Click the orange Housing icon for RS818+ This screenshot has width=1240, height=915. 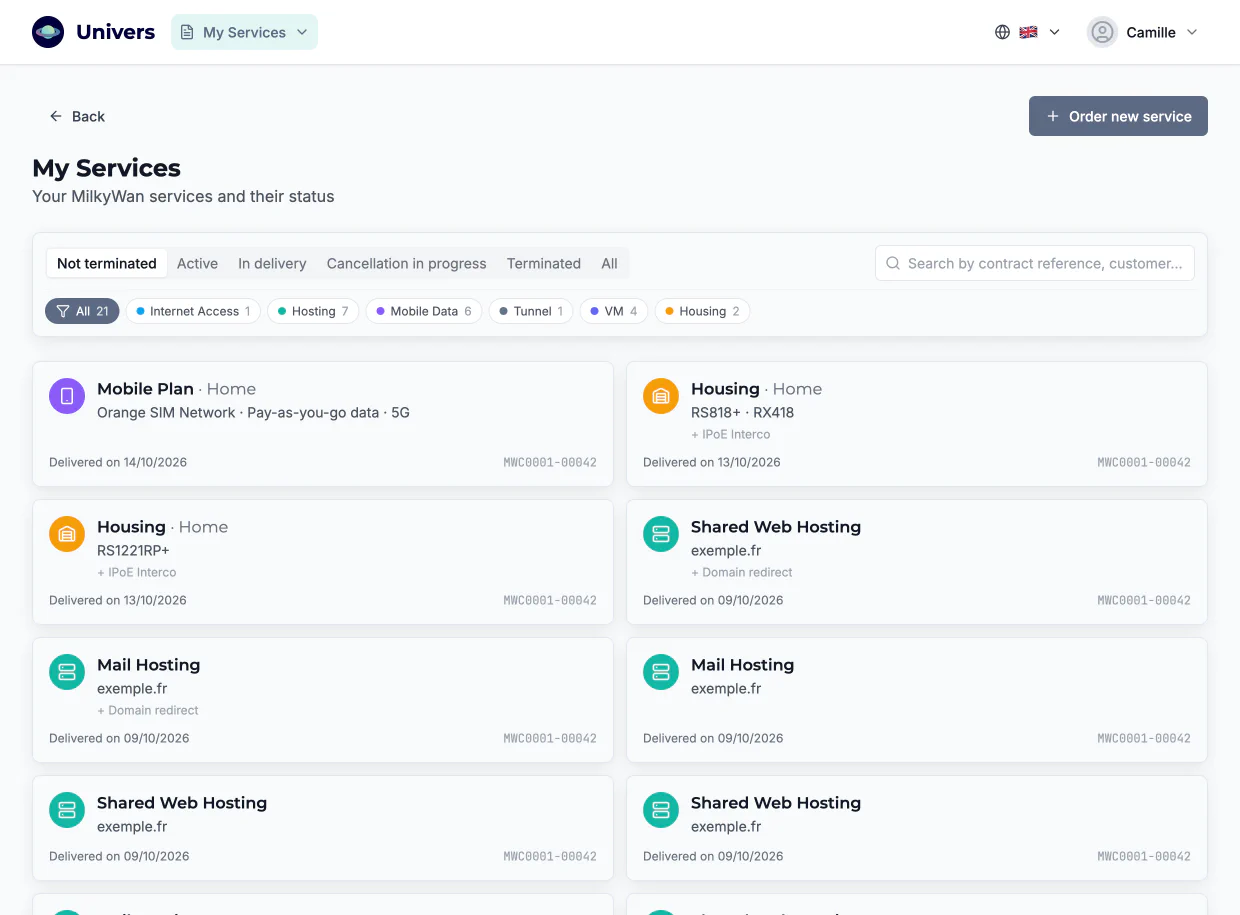[x=661, y=396]
